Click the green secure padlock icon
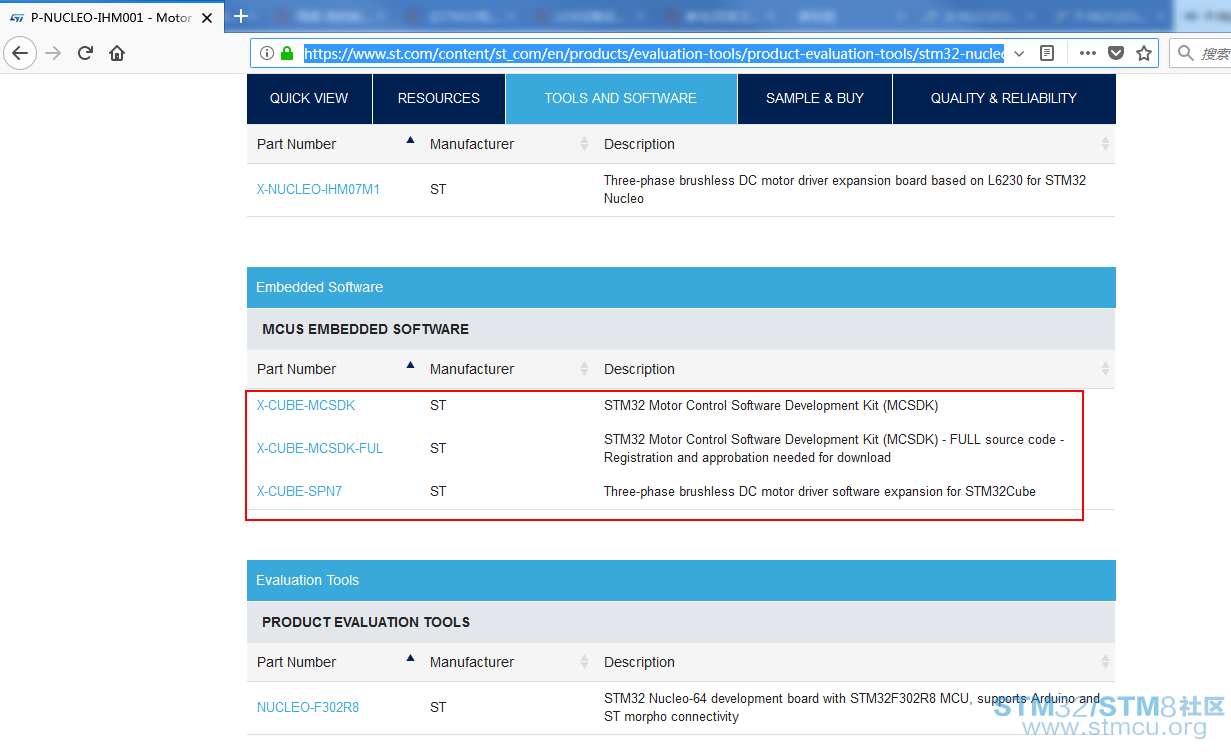1231x752 pixels. (288, 53)
